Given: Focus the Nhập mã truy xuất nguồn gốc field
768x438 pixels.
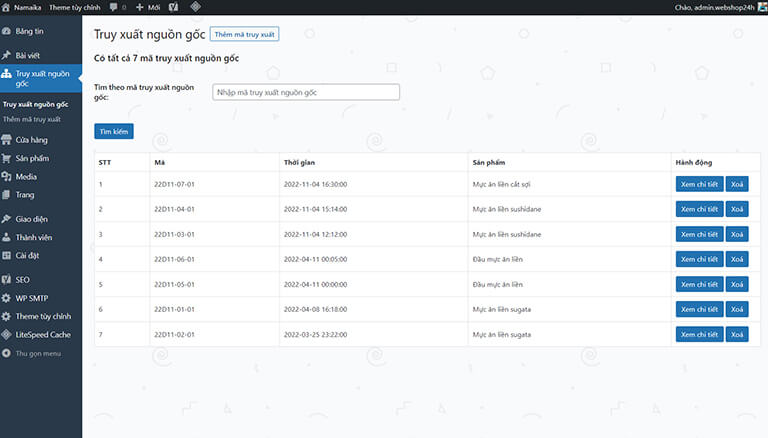Looking at the screenshot, I should 306,92.
